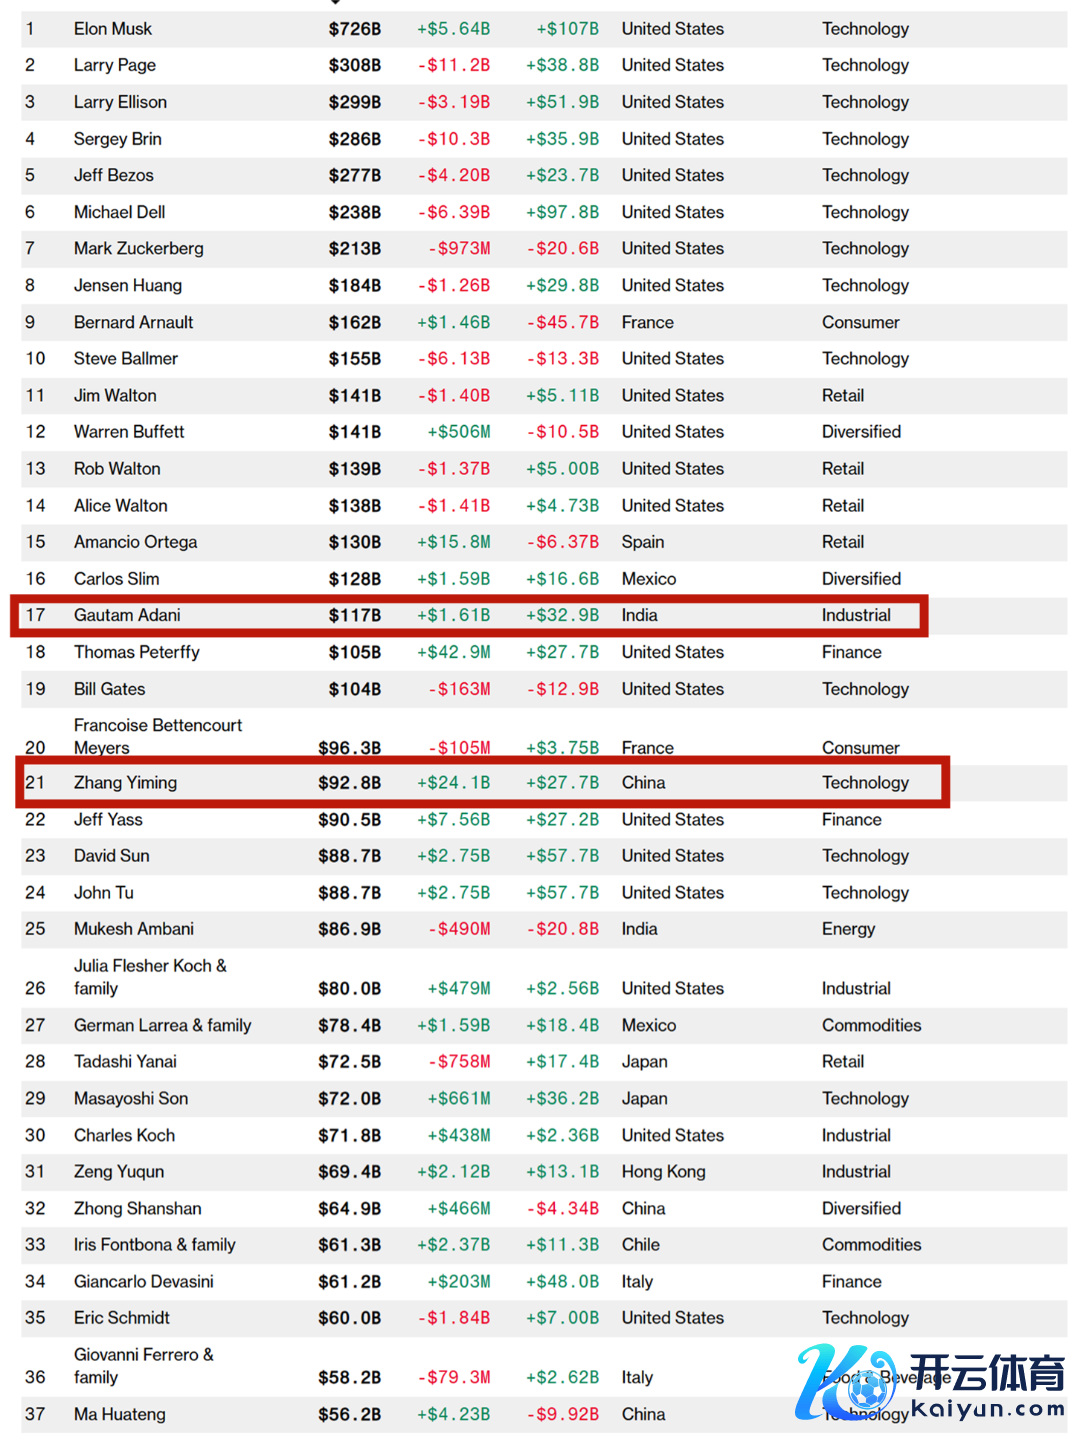Click Francoise Bettencourt Meyers name
The image size is (1080, 1442).
click(x=158, y=736)
